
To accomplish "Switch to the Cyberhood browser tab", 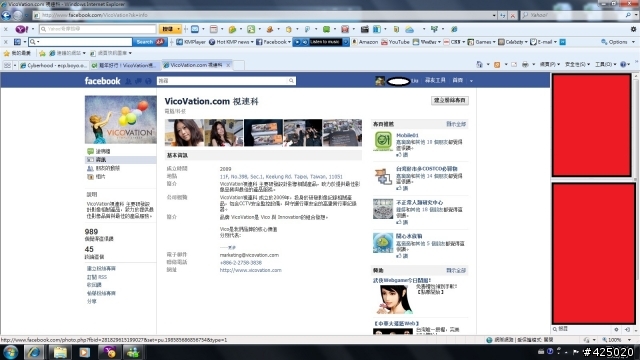I will pos(53,65).
